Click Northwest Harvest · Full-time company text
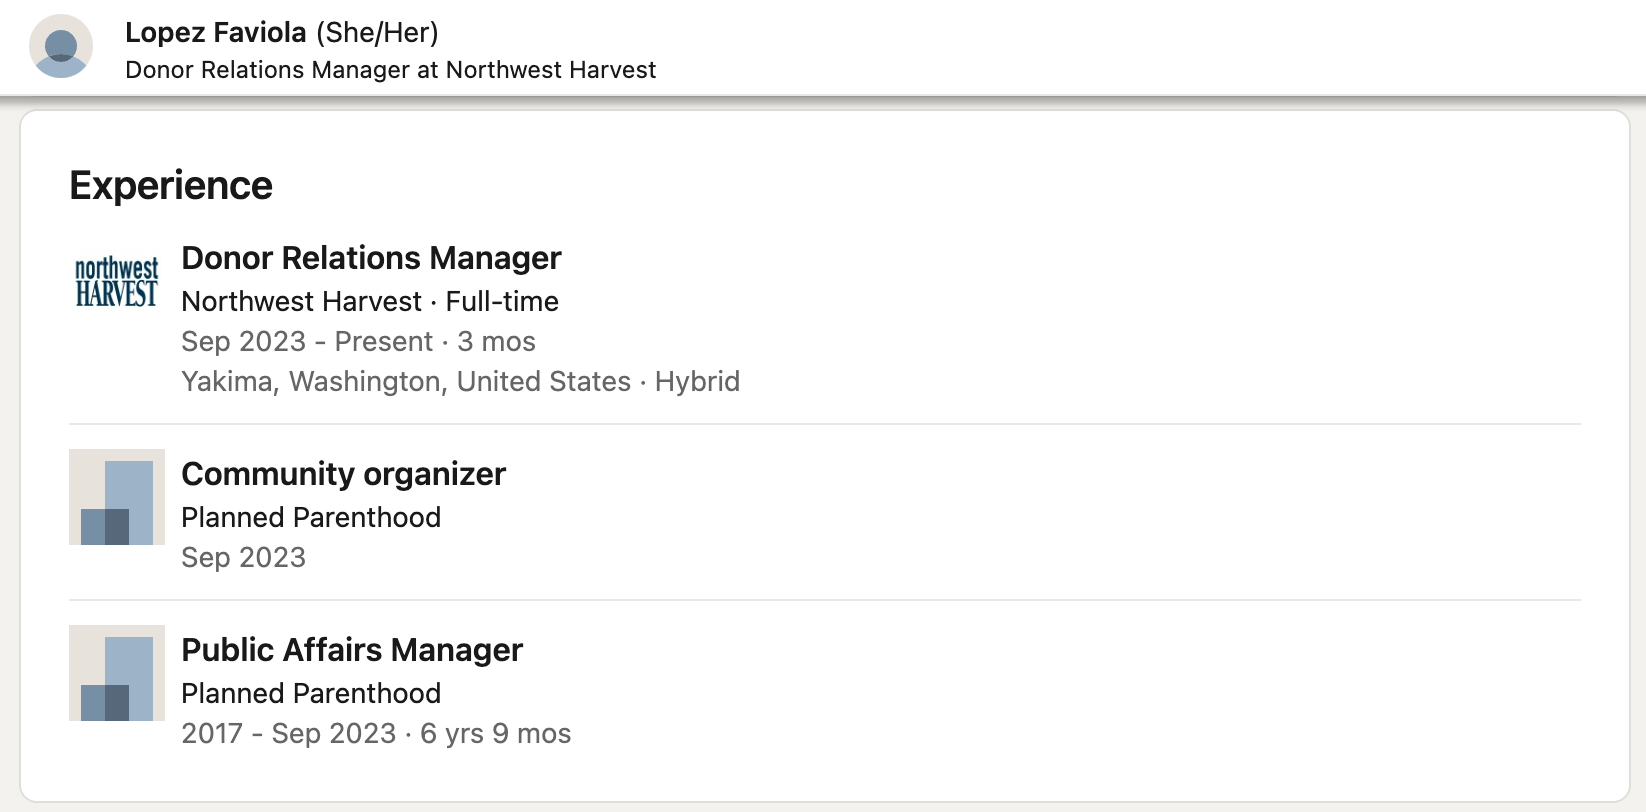Image resolution: width=1646 pixels, height=812 pixels. click(370, 301)
